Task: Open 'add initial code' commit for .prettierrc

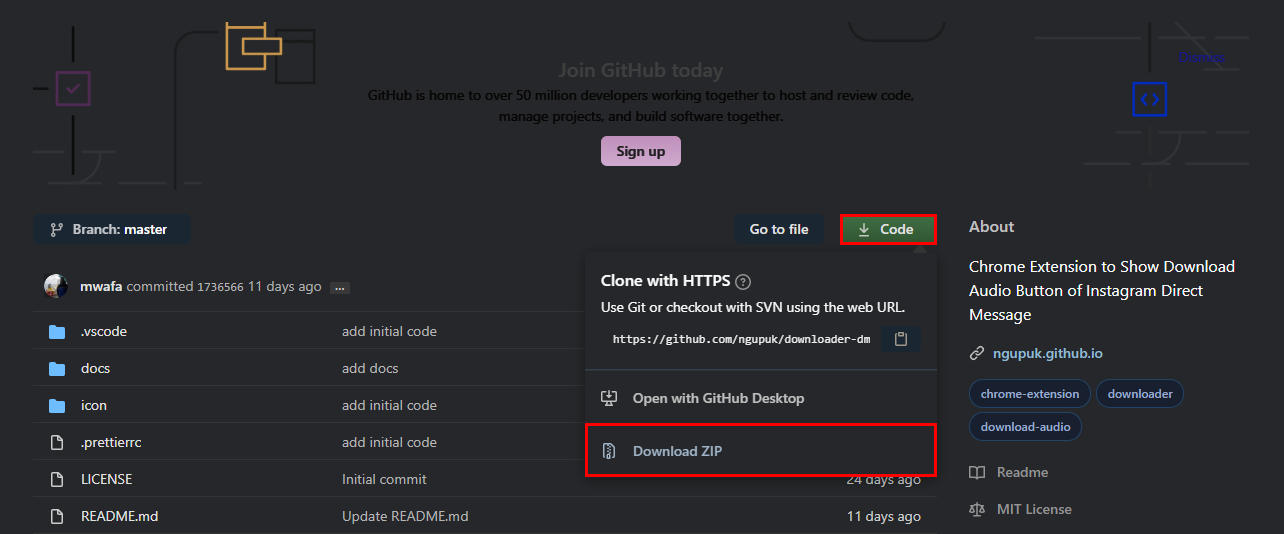Action: (389, 442)
